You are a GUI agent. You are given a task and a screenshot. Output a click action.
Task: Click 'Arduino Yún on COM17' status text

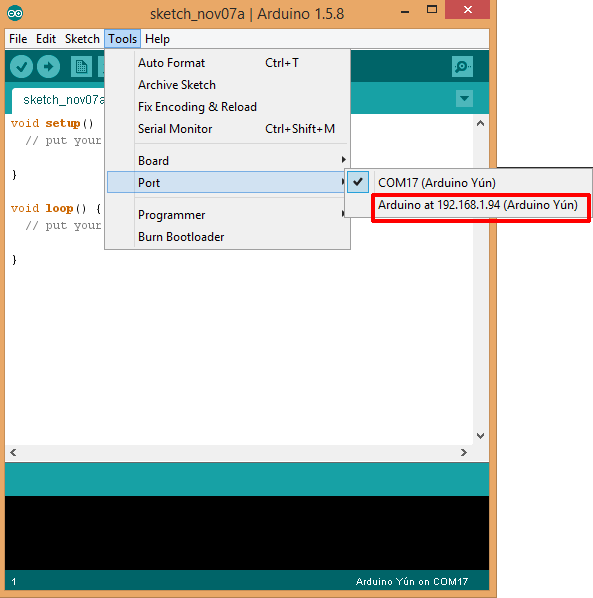pos(411,582)
